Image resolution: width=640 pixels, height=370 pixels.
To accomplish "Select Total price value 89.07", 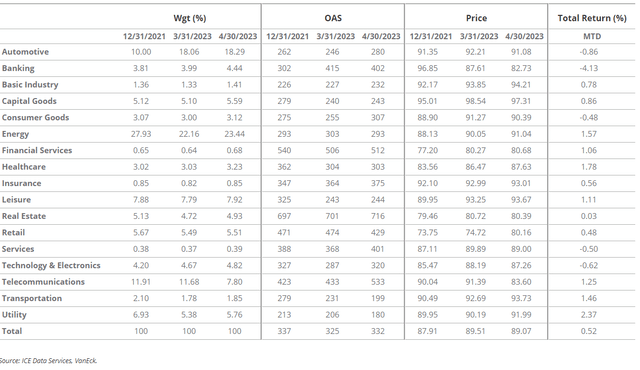I will tap(521, 331).
